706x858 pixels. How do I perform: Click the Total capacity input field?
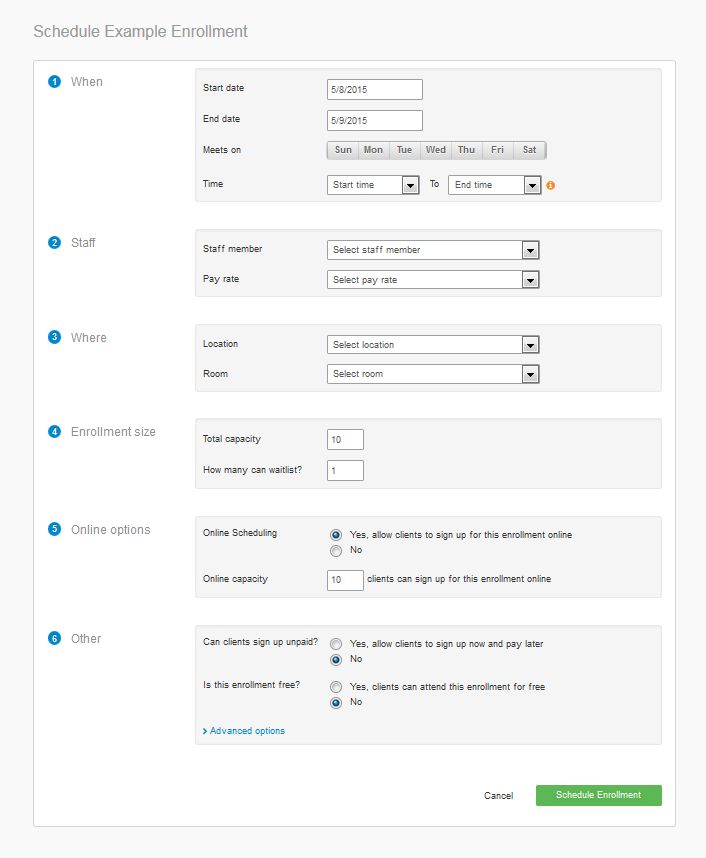[345, 439]
